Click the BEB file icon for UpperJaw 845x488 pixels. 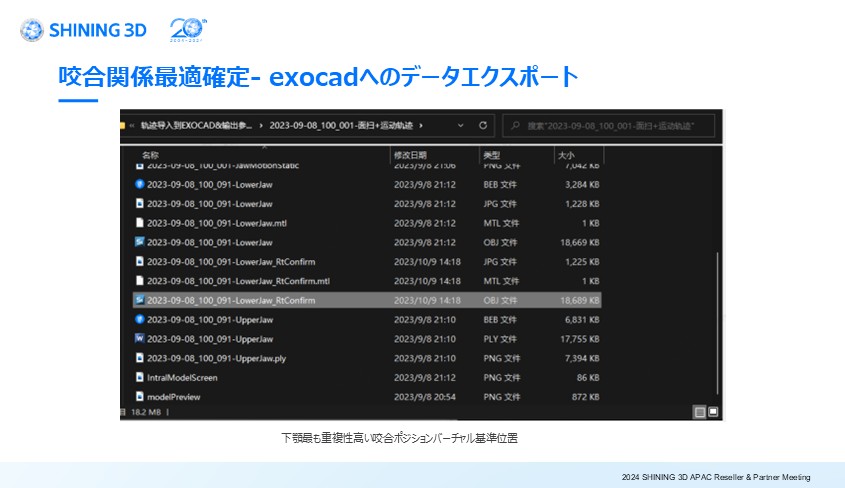tap(140, 319)
